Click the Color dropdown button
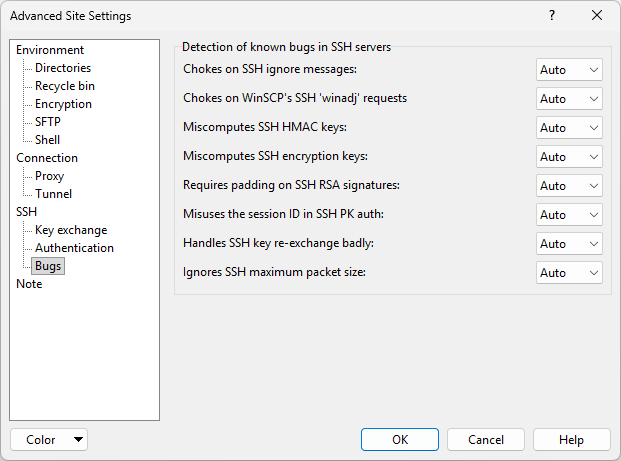The width and height of the screenshot is (621, 461). (49, 440)
